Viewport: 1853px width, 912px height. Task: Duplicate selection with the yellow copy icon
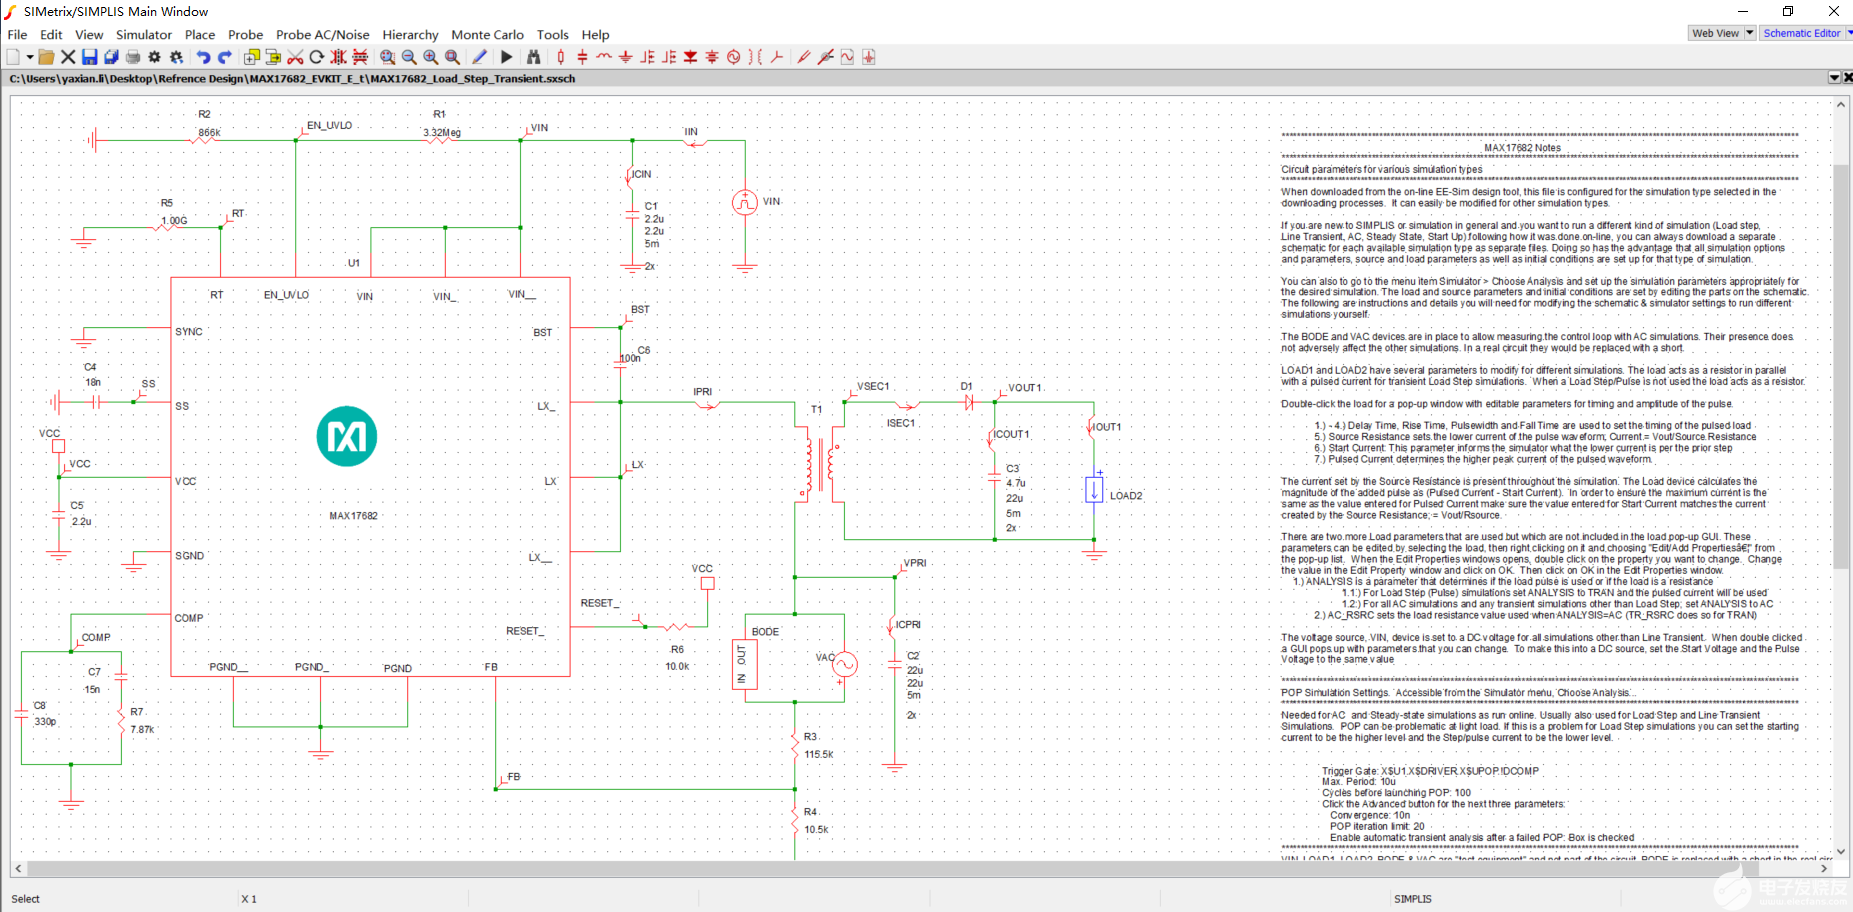(x=251, y=57)
